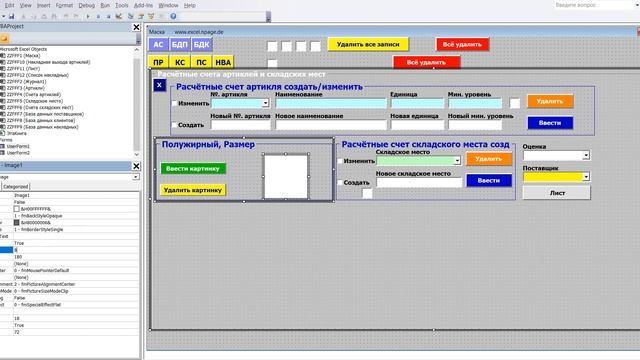Image resolution: width=640 pixels, height=360 pixels.
Task: Open the Run menu
Action: click(x=105, y=5)
